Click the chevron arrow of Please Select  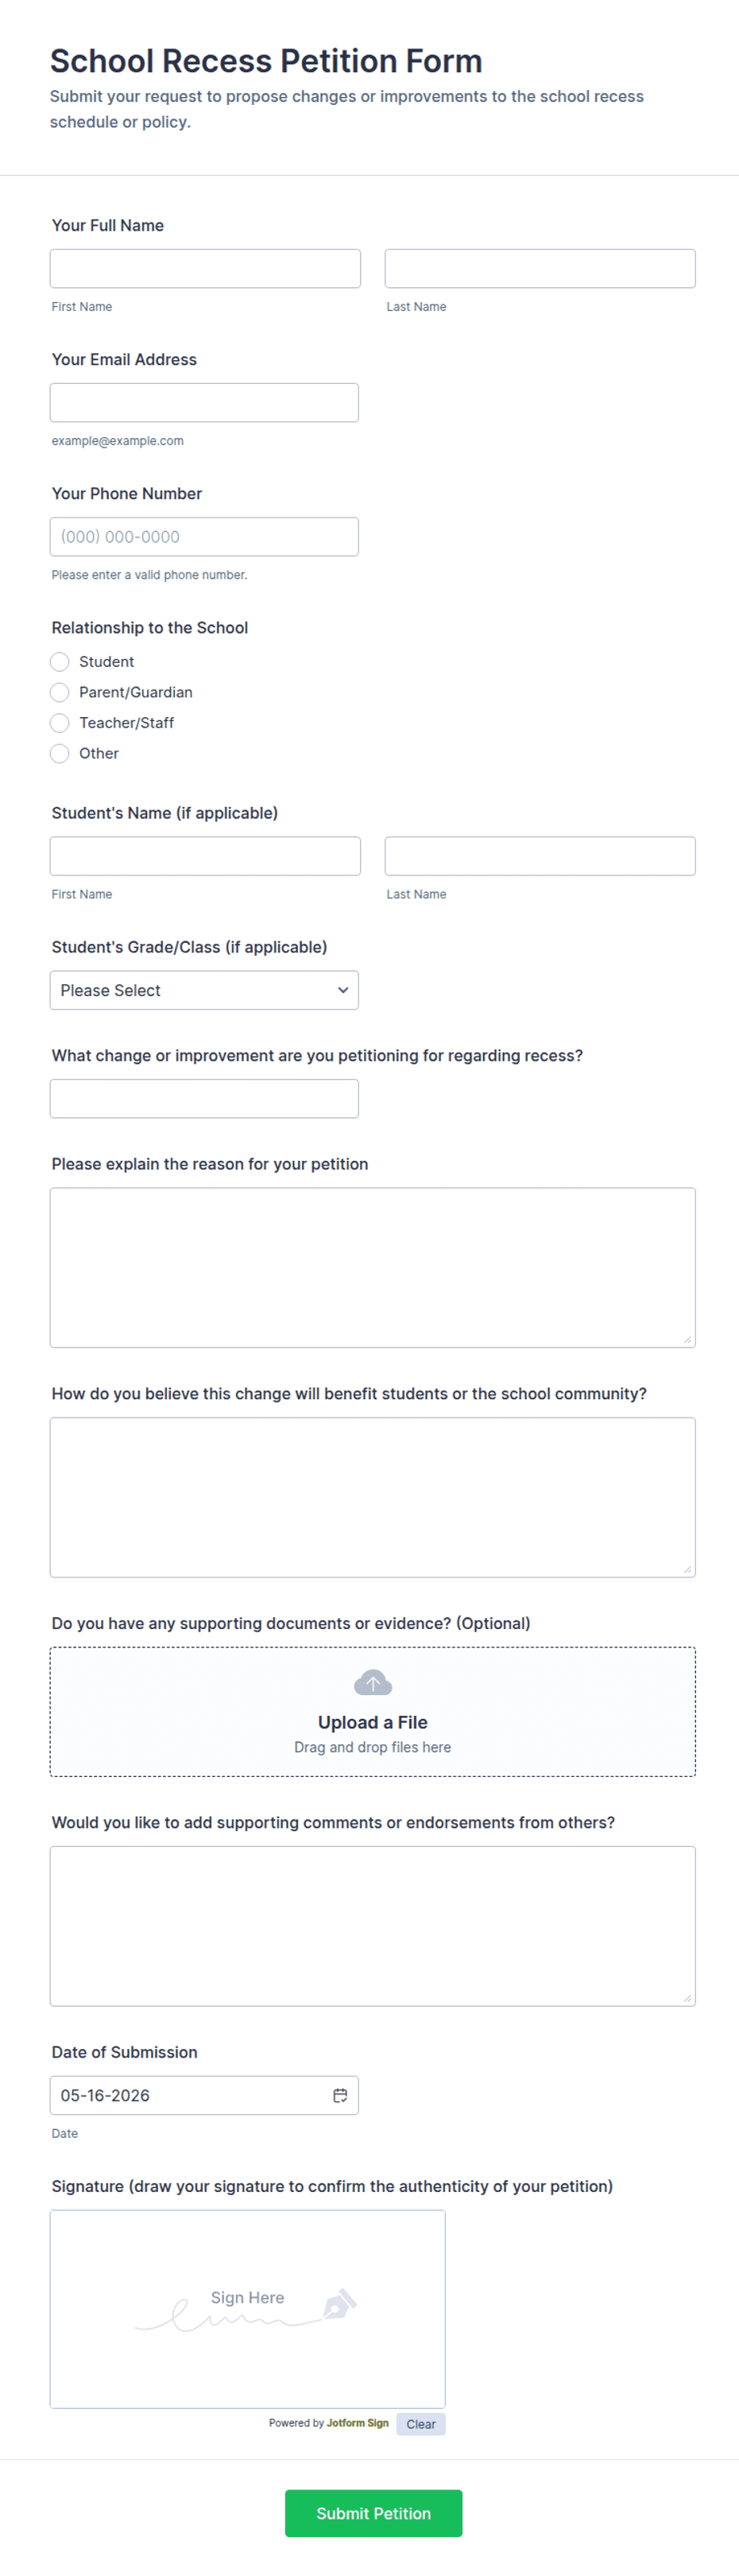343,990
